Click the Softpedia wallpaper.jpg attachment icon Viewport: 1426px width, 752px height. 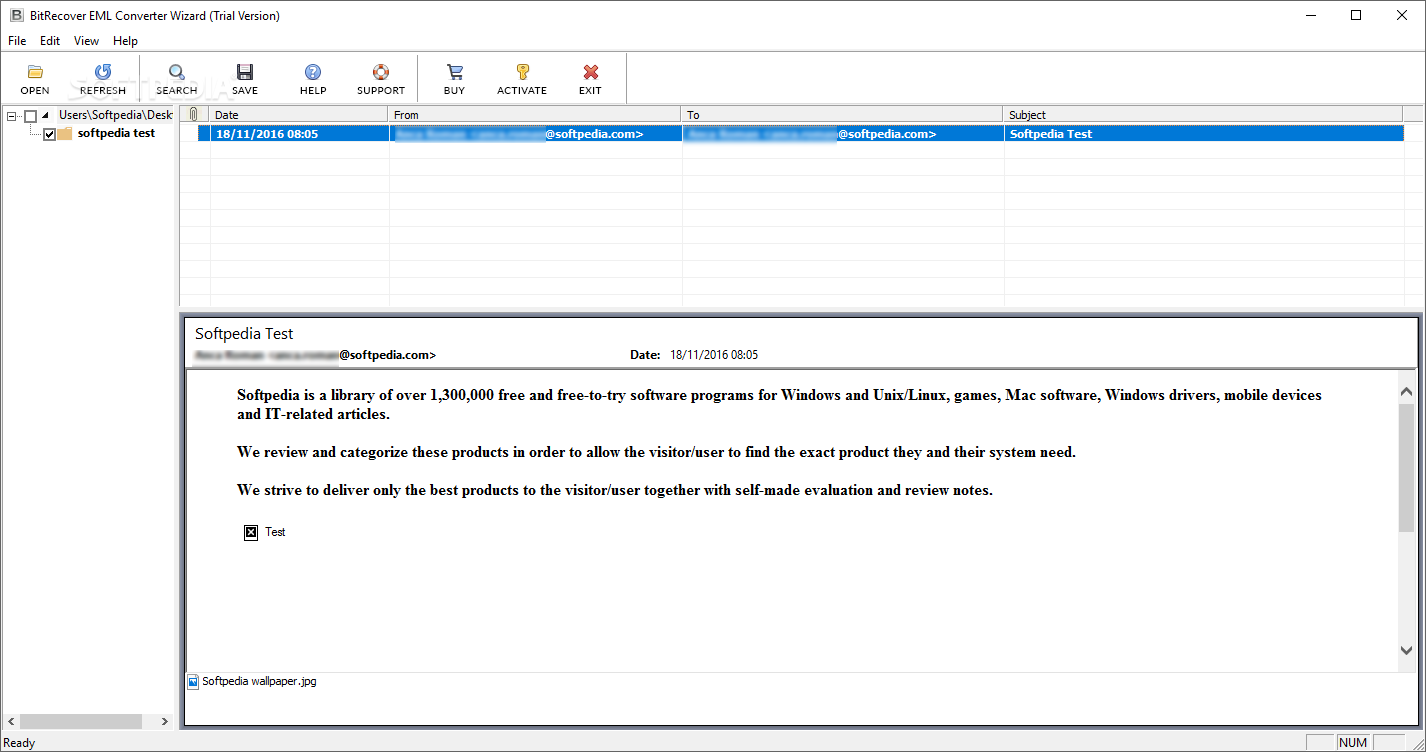click(193, 682)
